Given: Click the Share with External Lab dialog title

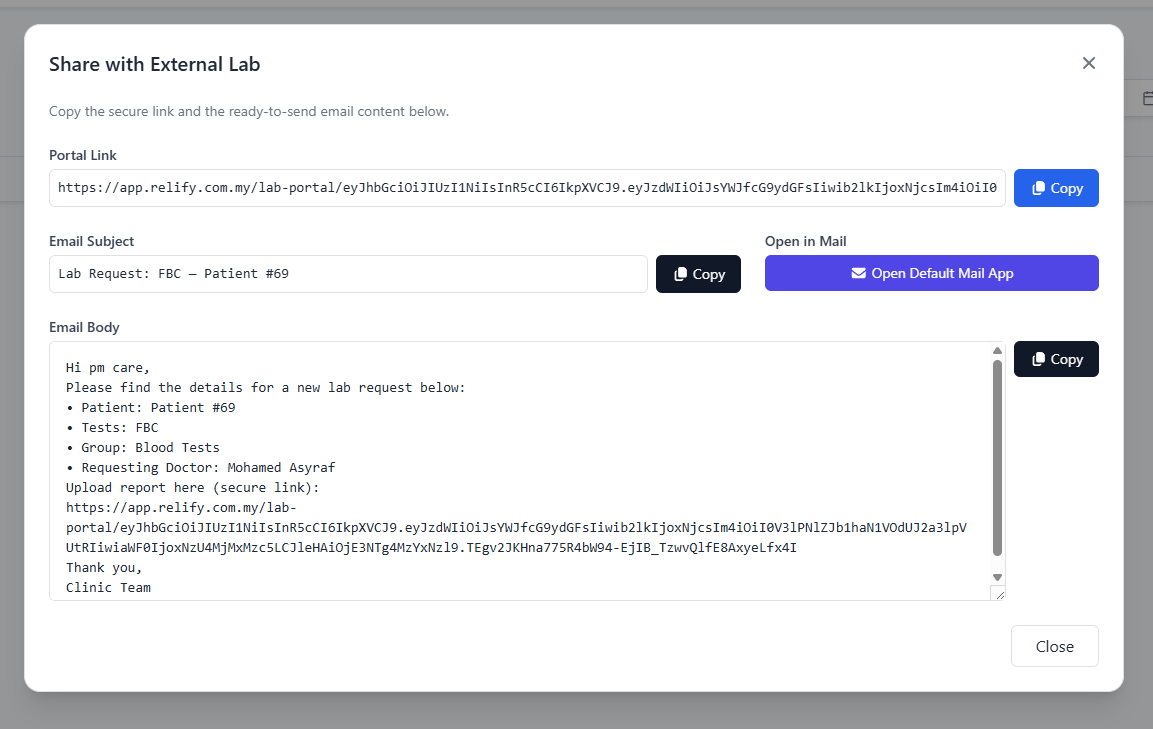Looking at the screenshot, I should tap(153, 63).
